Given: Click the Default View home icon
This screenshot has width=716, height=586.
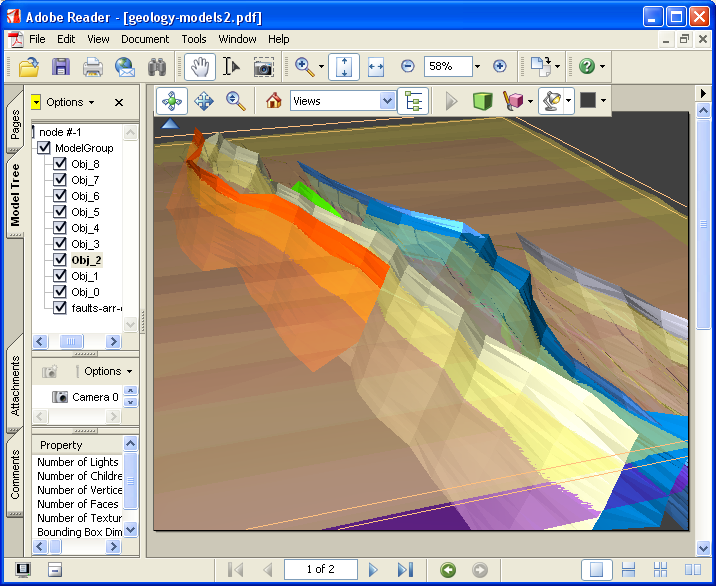Looking at the screenshot, I should point(273,101).
